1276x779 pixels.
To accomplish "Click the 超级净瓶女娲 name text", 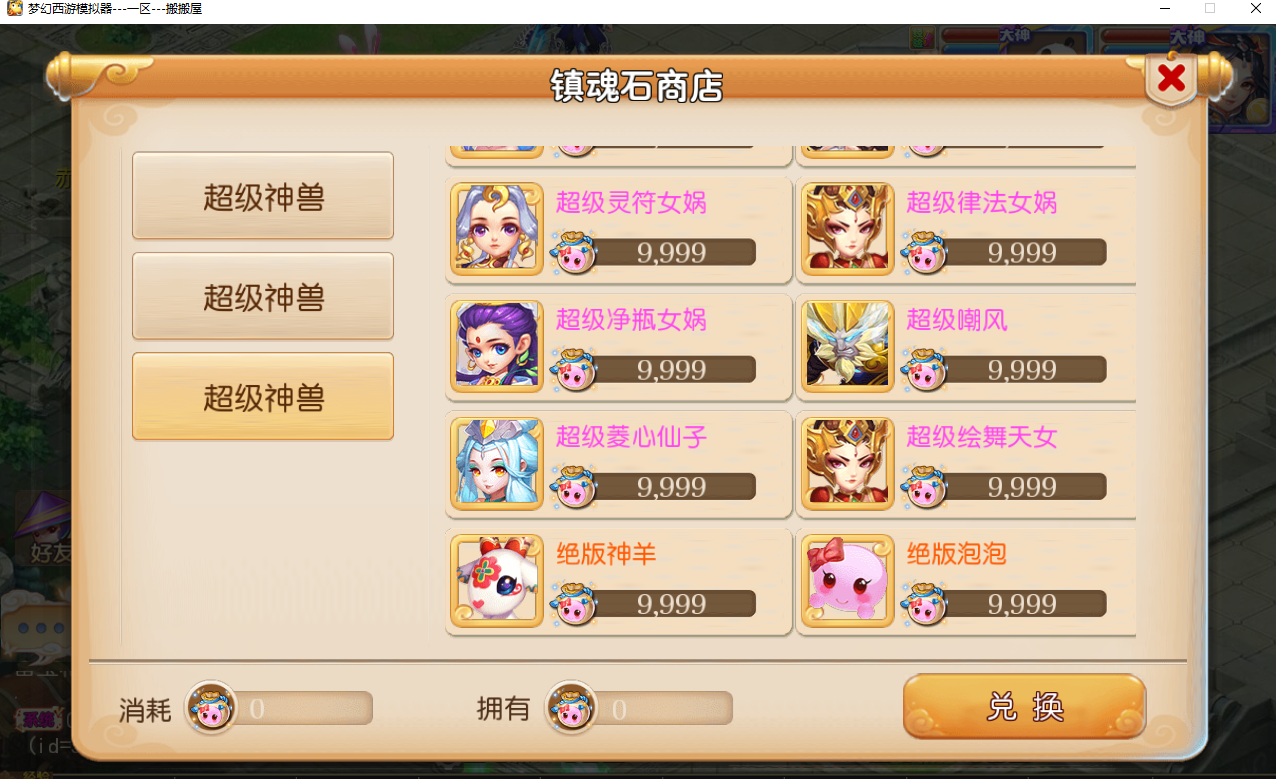I will [631, 319].
